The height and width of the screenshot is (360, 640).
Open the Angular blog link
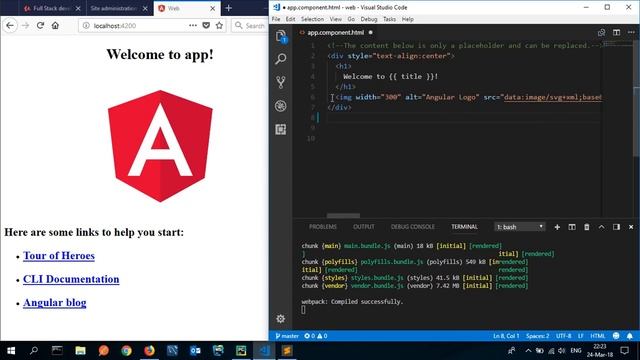[x=55, y=302]
